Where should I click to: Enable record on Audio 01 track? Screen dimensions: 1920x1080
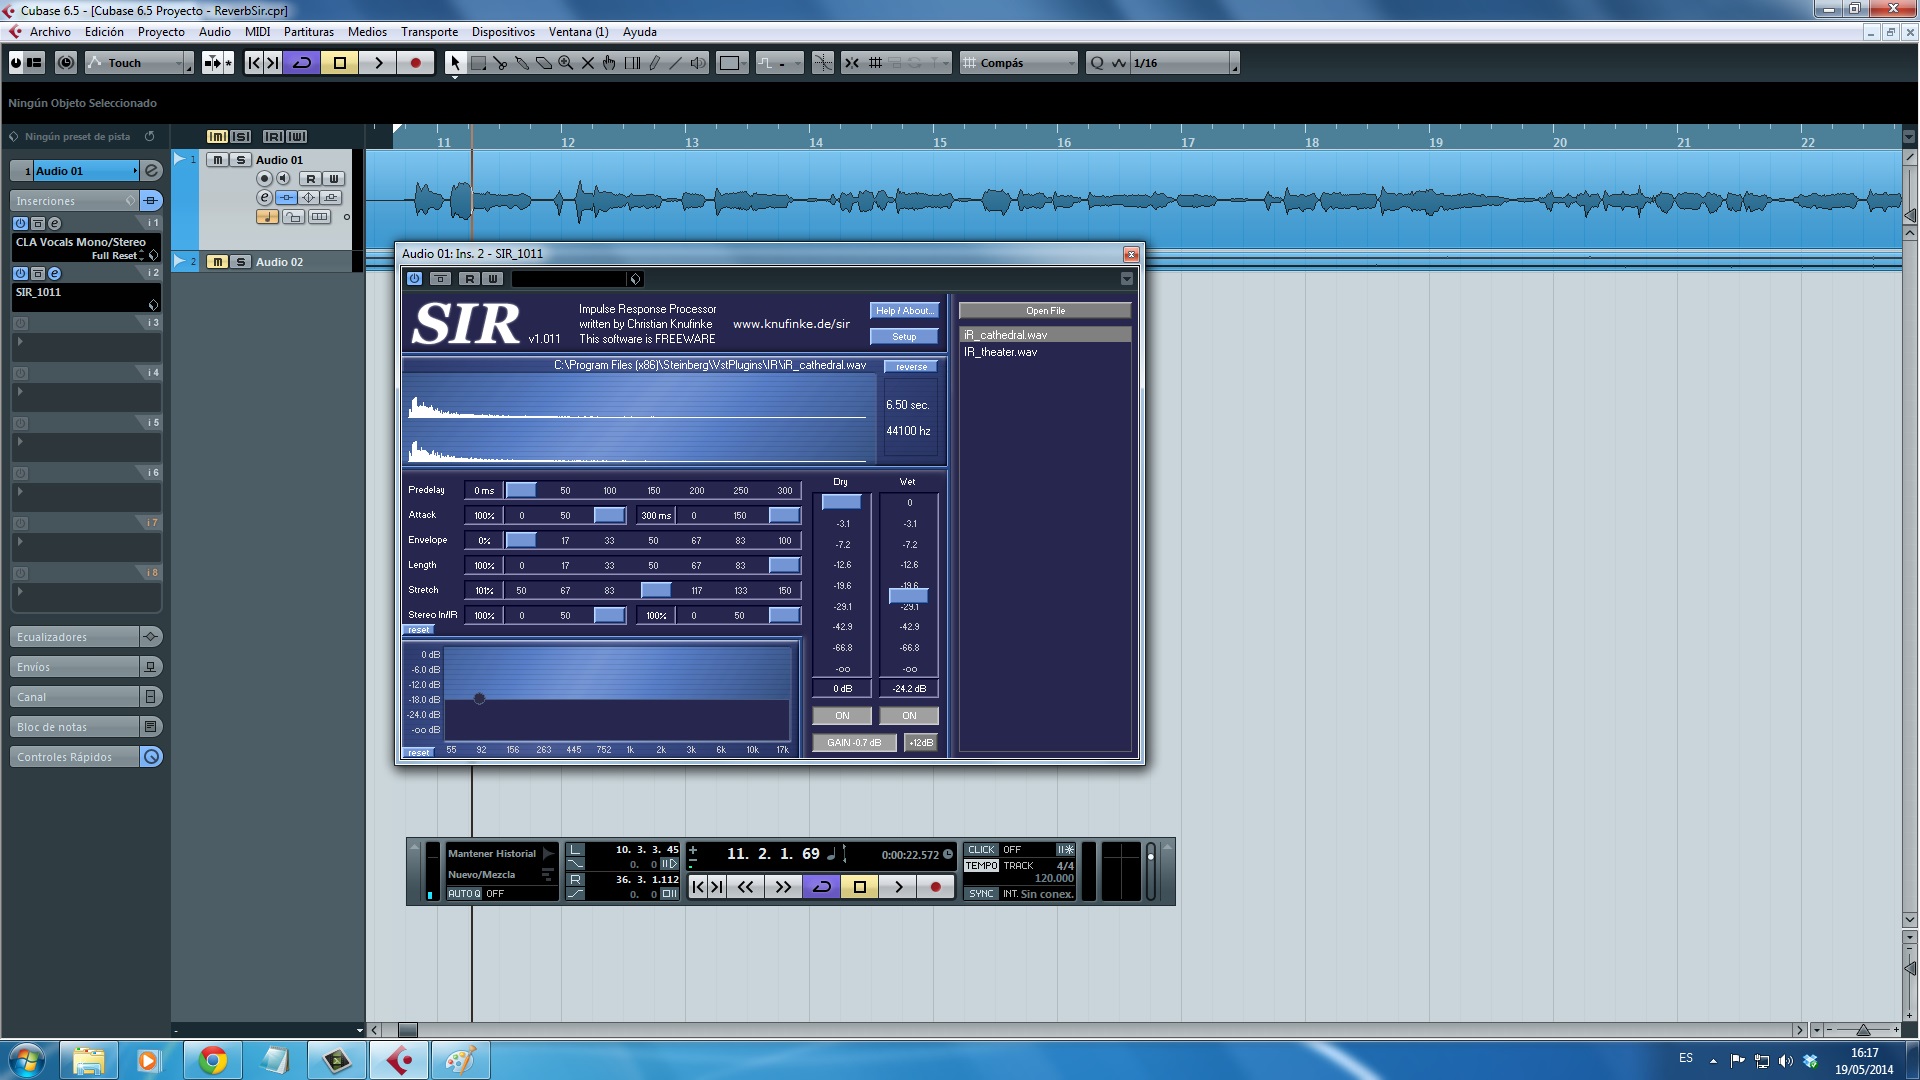(264, 179)
